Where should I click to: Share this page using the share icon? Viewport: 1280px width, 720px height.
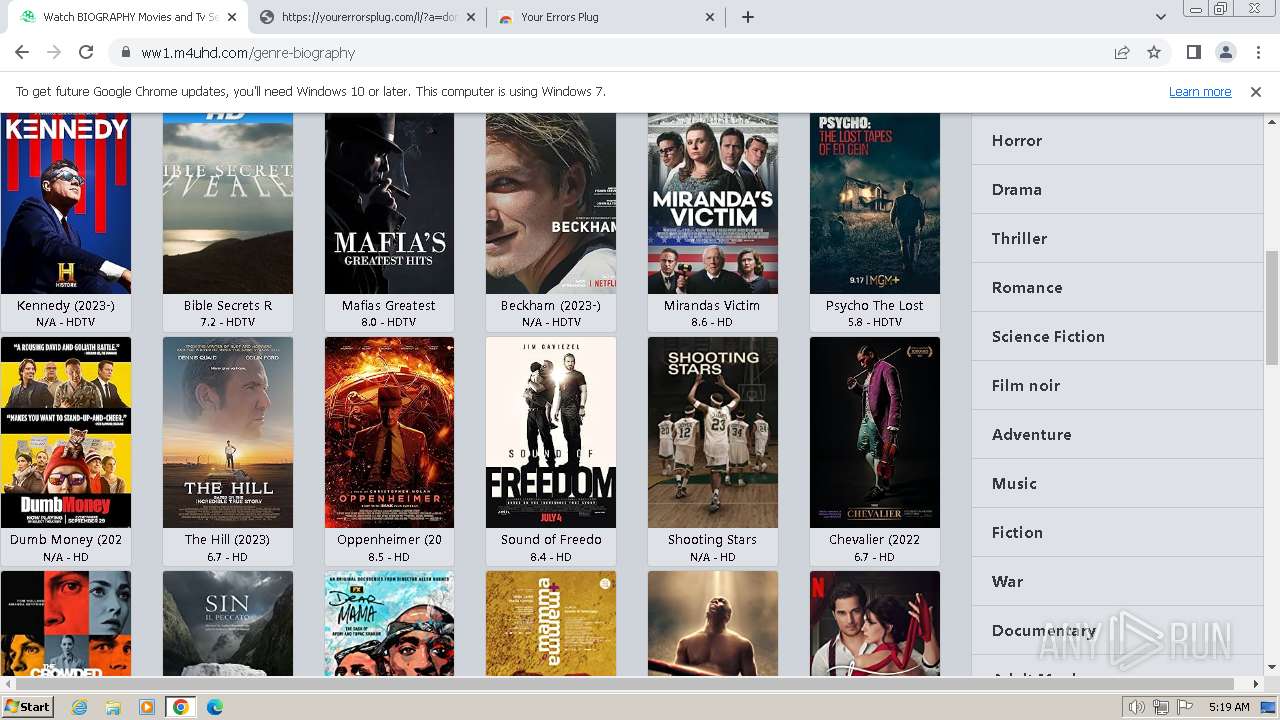pyautogui.click(x=1122, y=52)
